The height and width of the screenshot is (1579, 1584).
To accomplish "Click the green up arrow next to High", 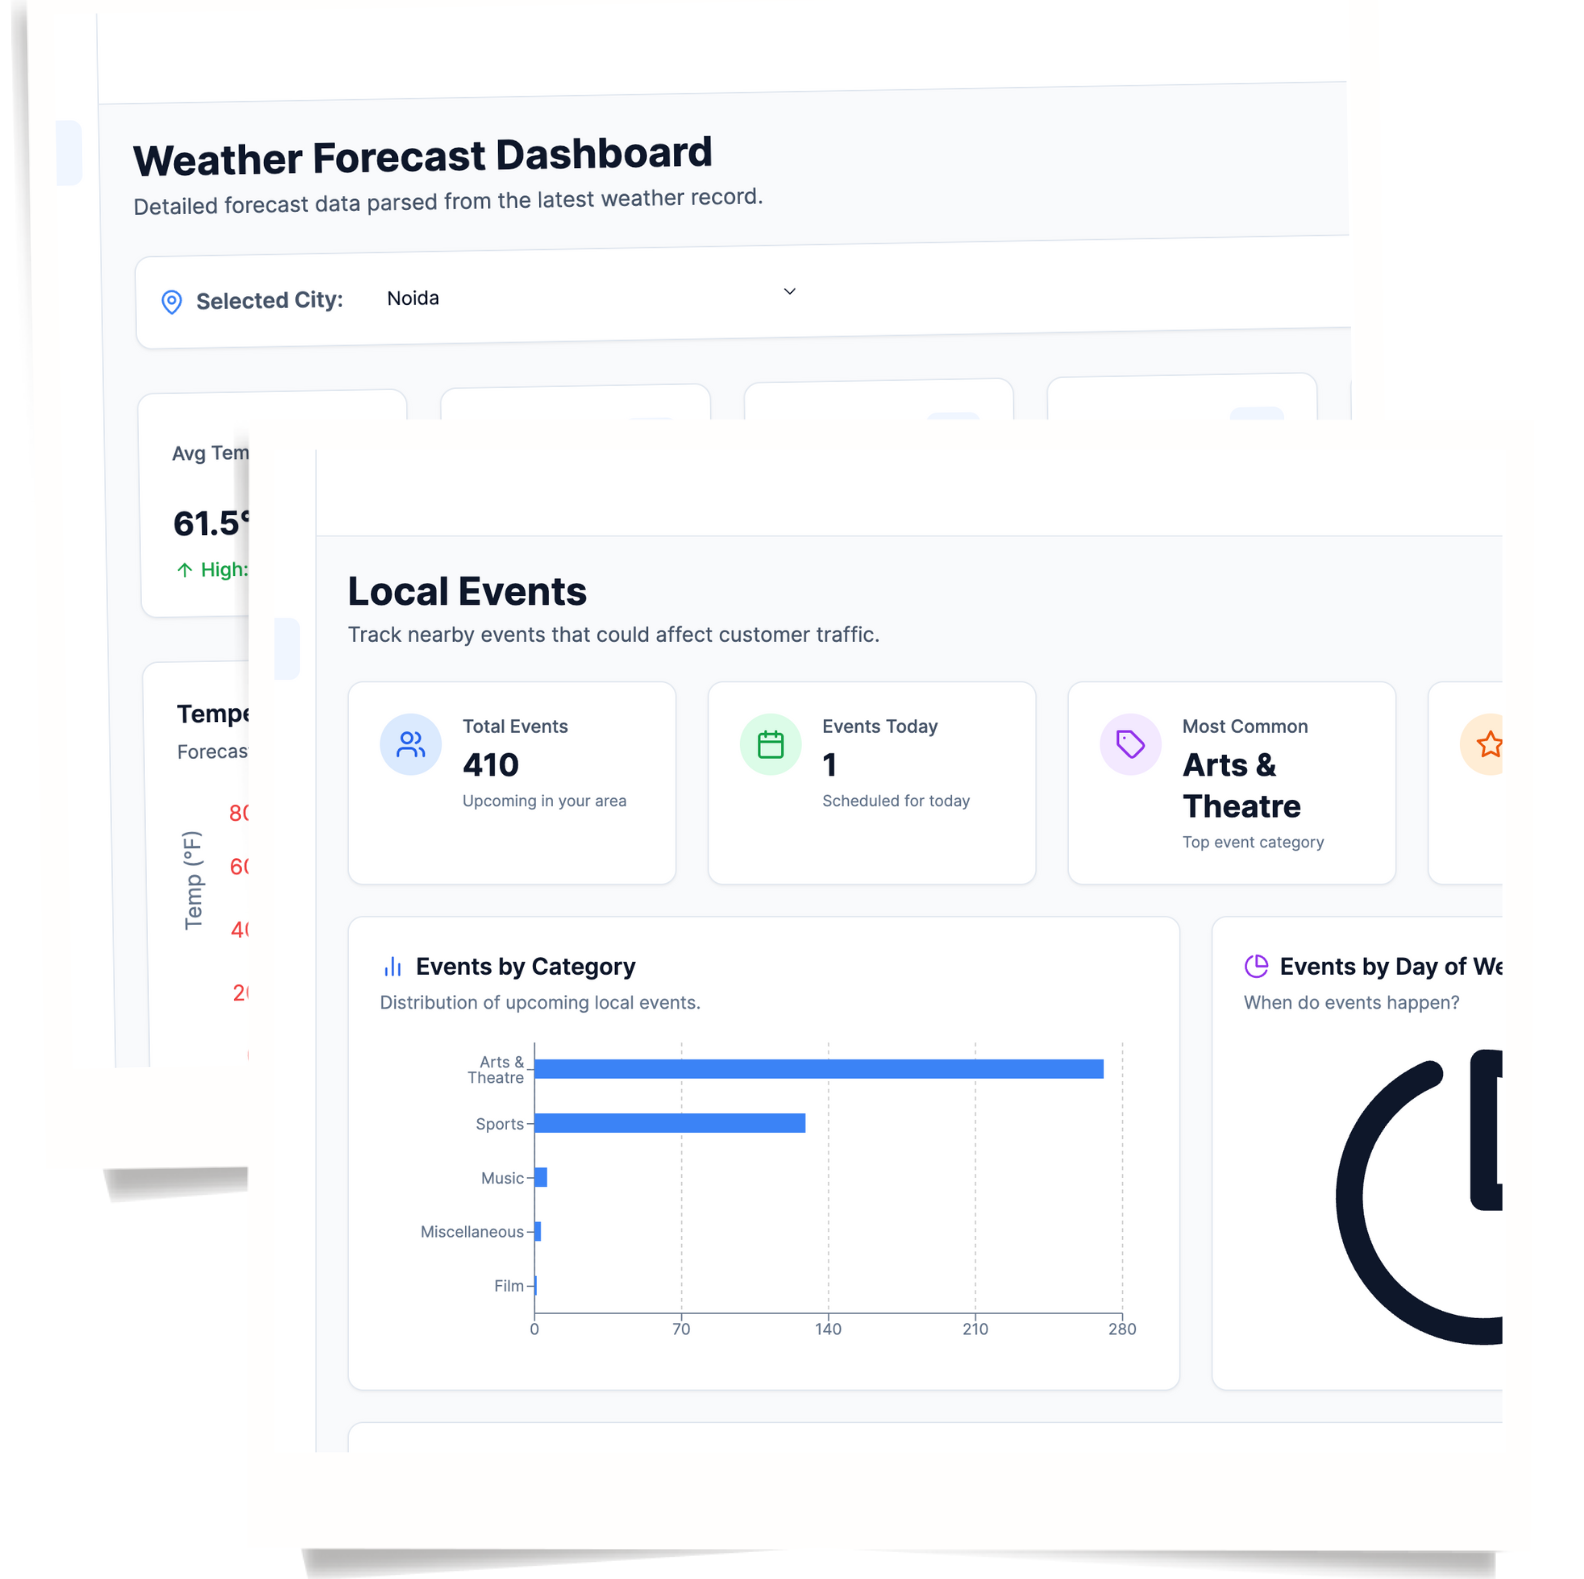I will pos(184,570).
